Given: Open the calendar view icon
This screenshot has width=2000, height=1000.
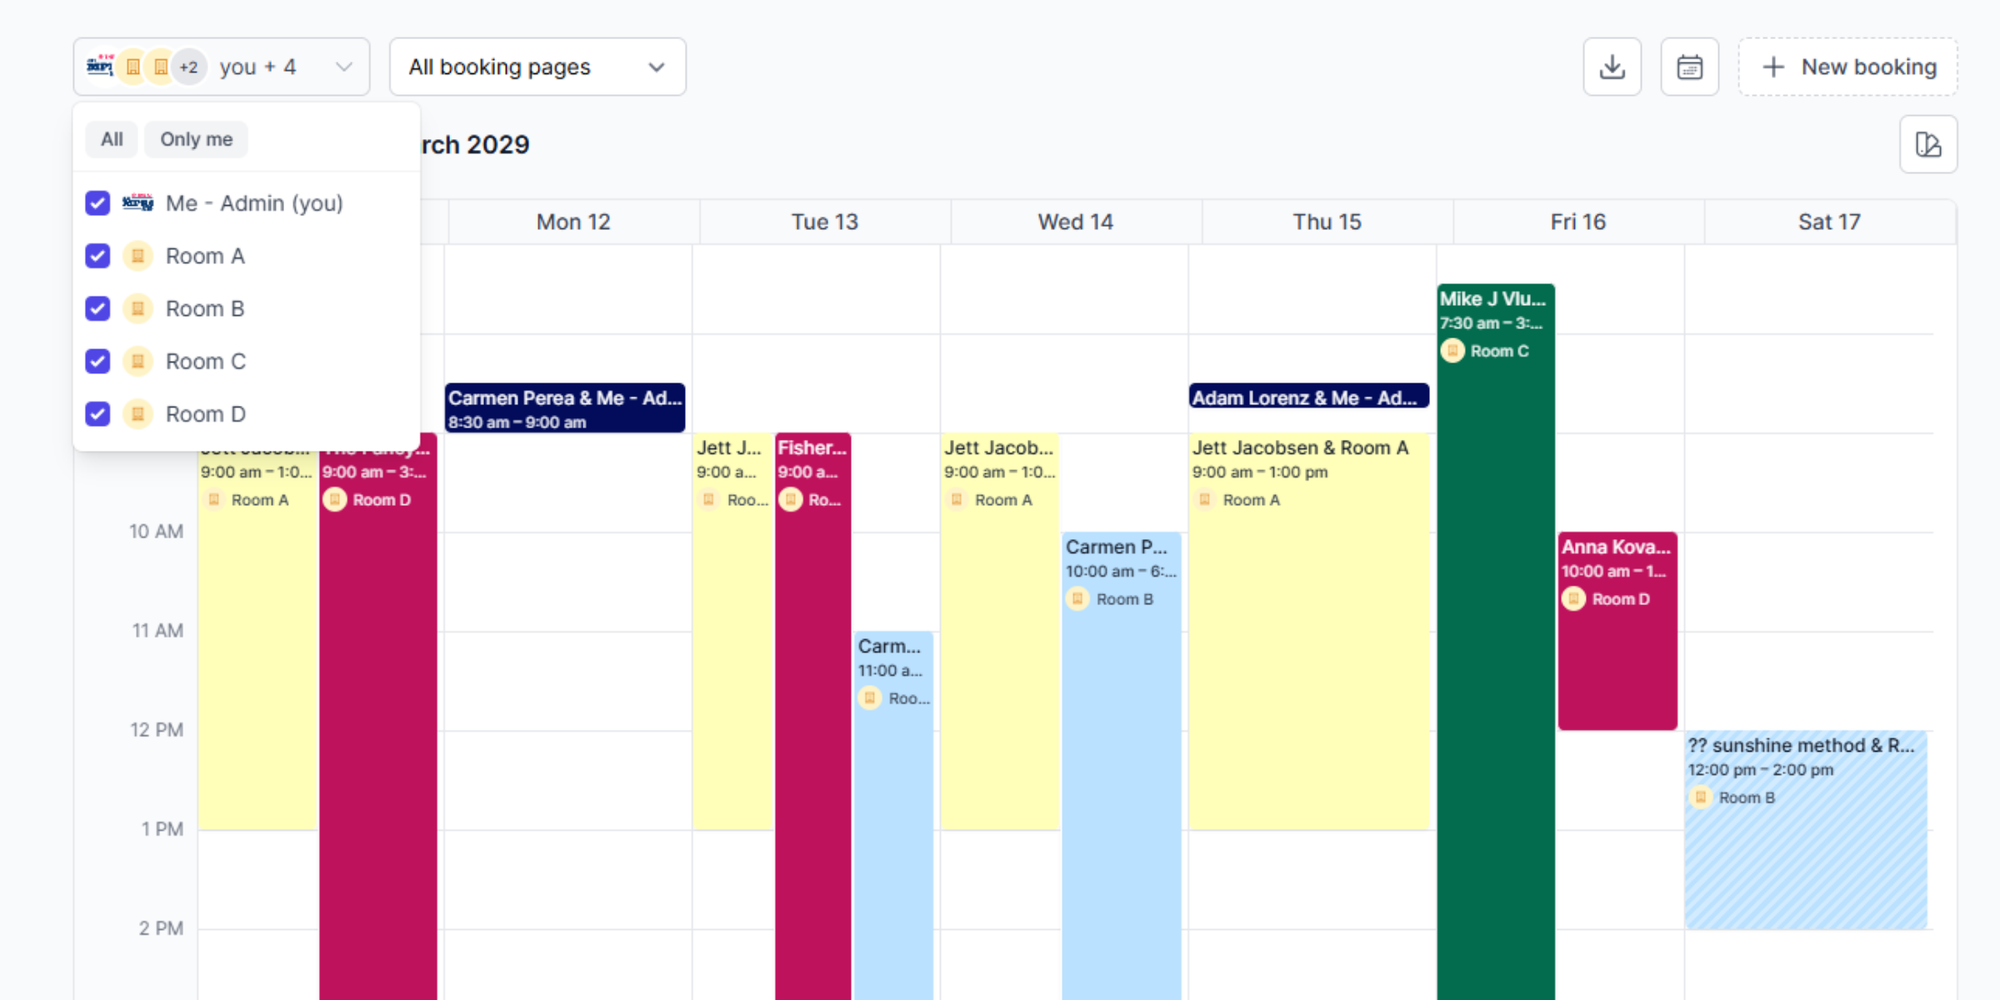Looking at the screenshot, I should (1690, 66).
